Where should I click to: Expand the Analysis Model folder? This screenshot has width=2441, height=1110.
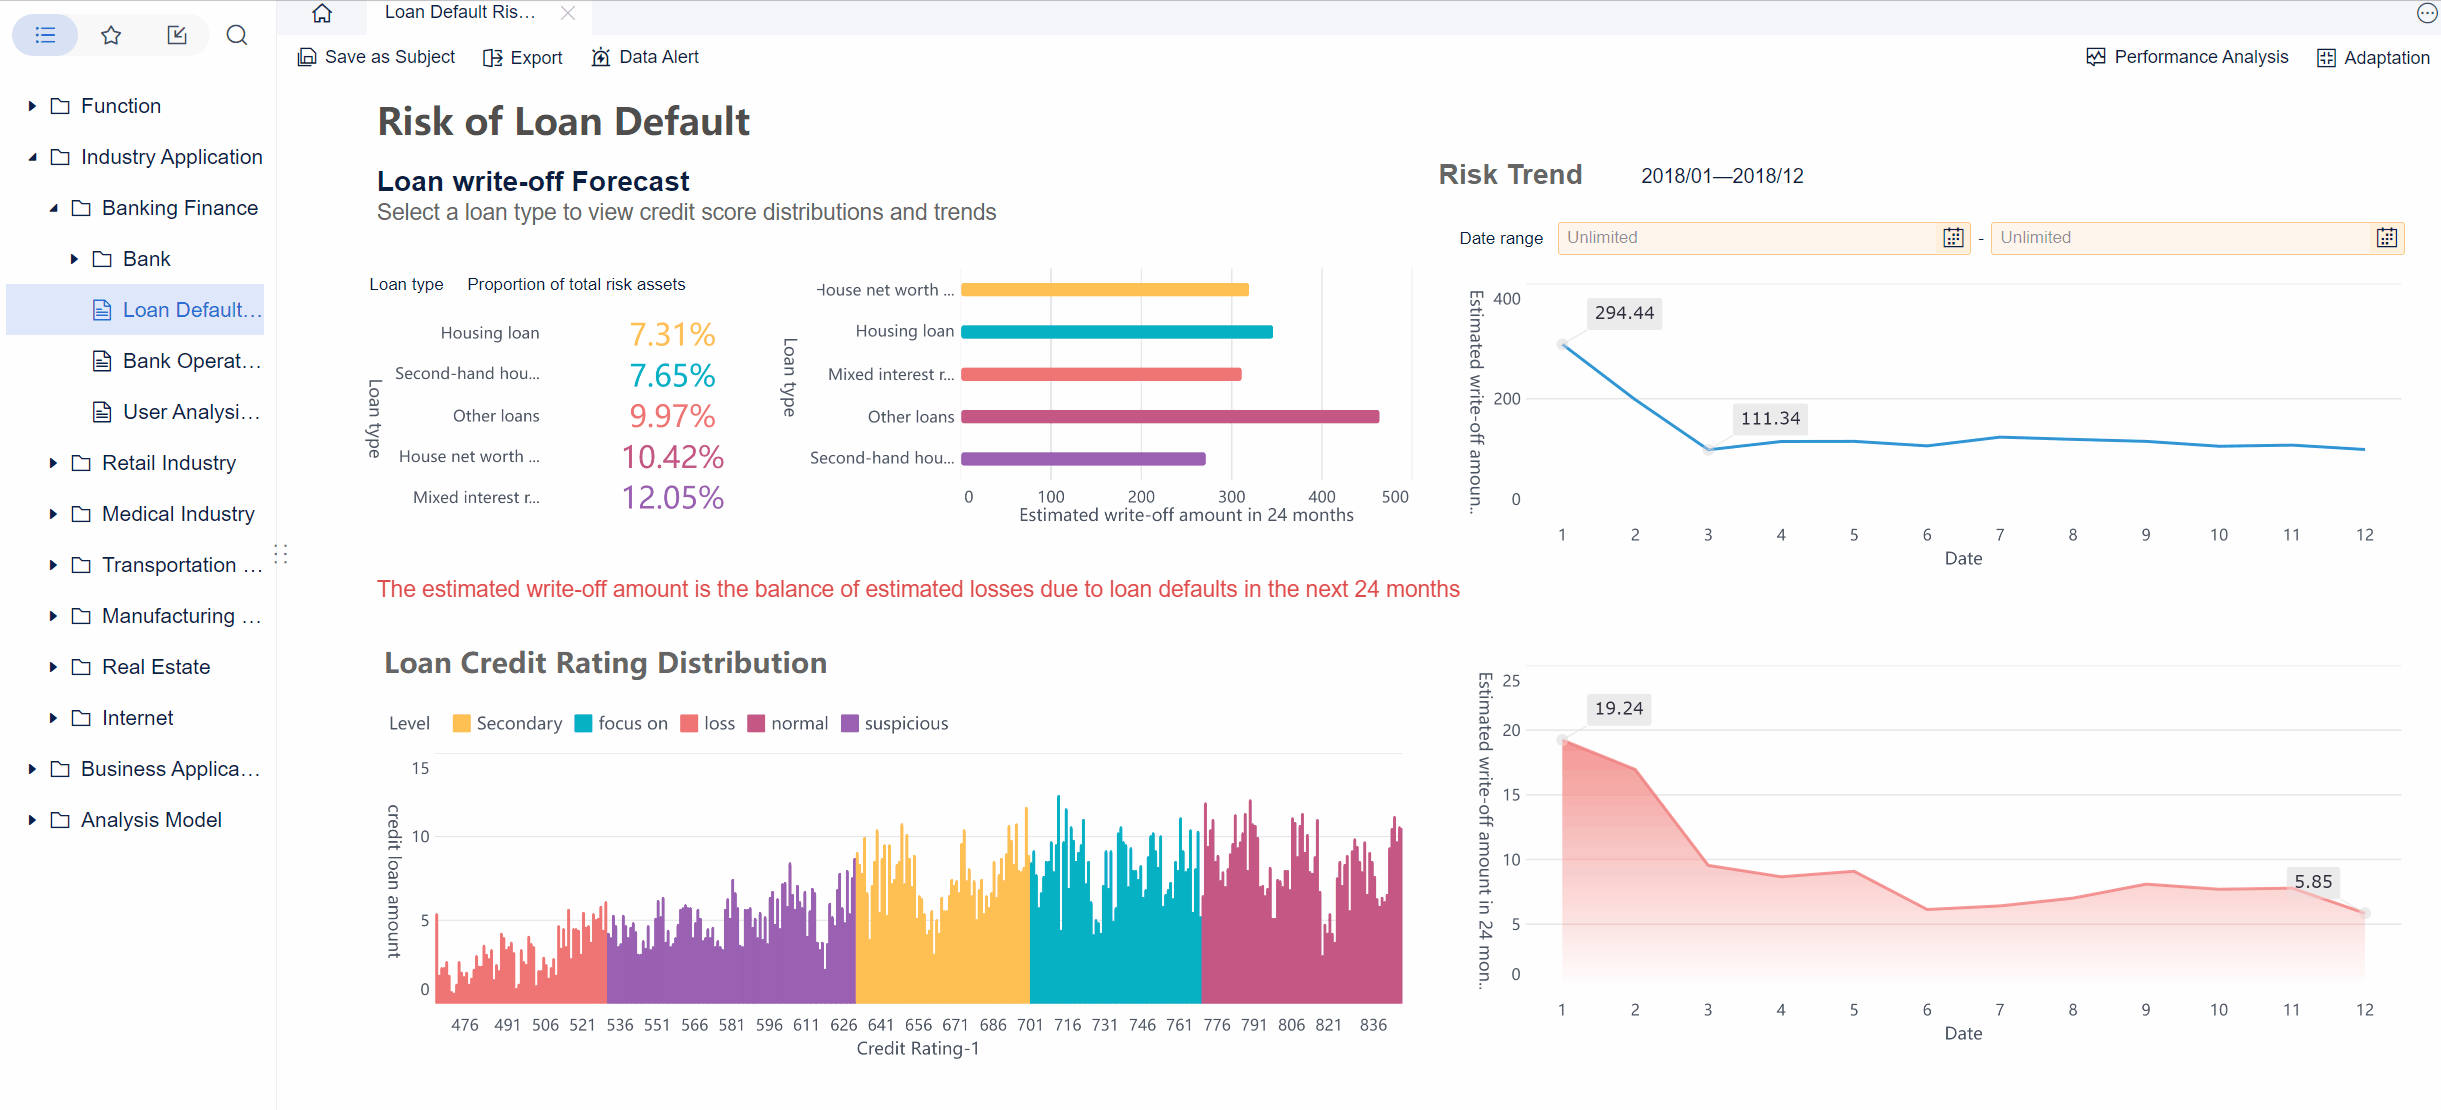[33, 820]
